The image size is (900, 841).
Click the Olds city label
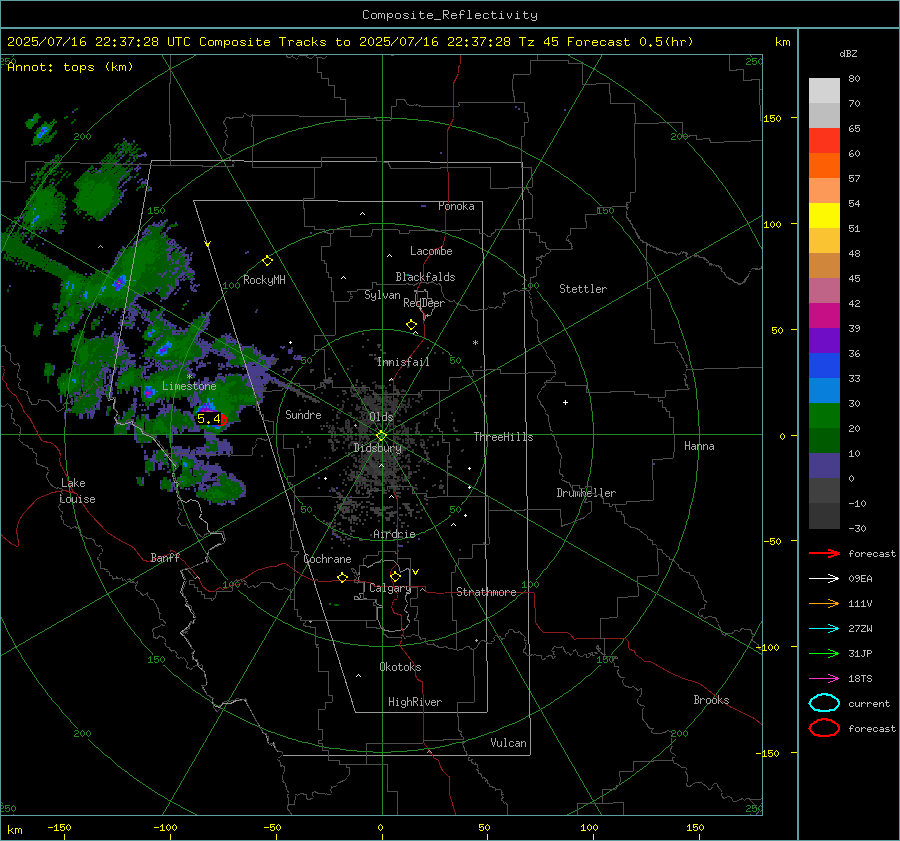[x=381, y=417]
